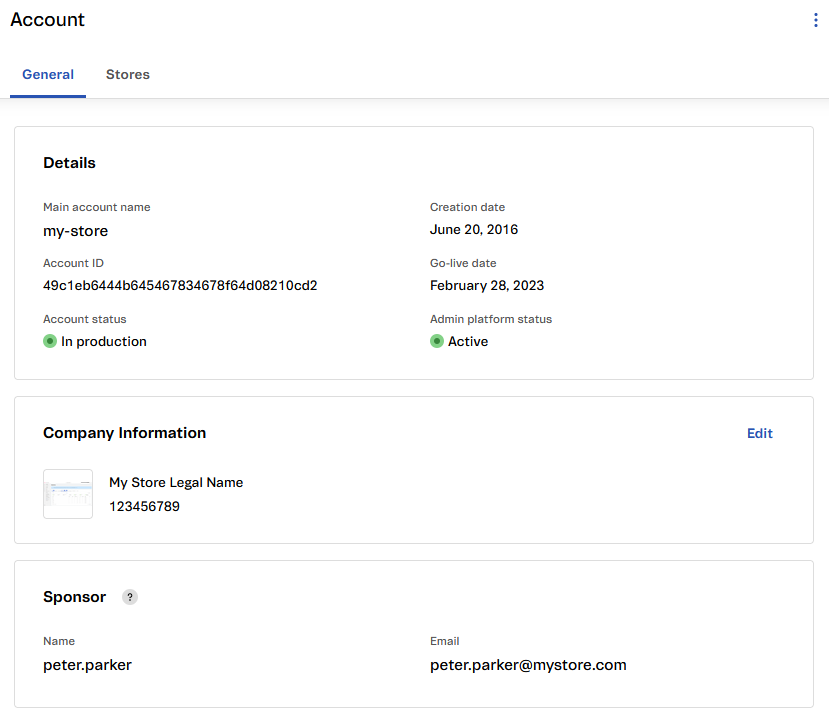Open the three-dot more options menu

[x=816, y=21]
